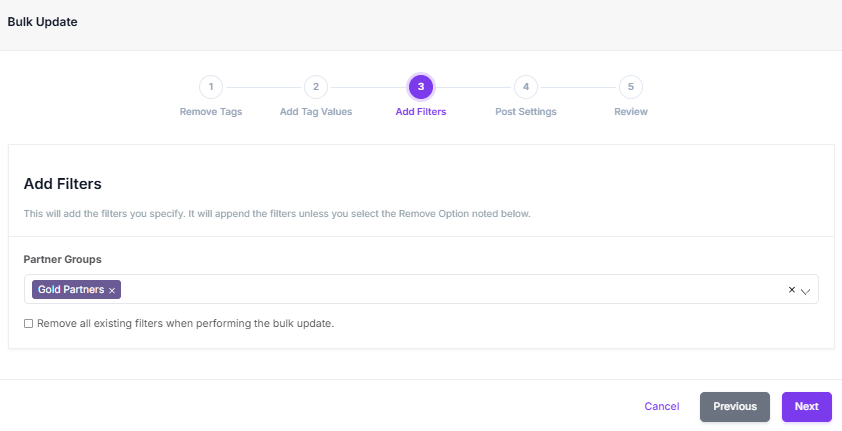842x431 pixels.
Task: Open the Review step label
Action: tap(631, 112)
